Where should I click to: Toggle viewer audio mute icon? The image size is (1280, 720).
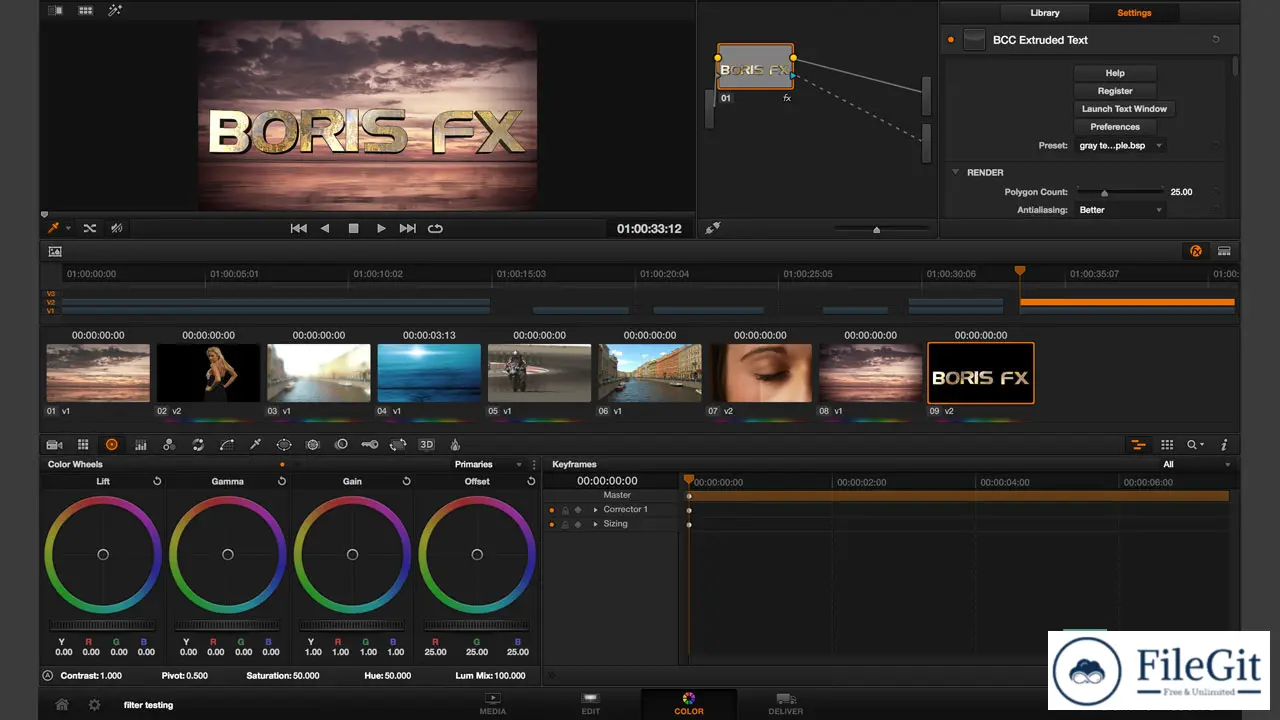(117, 228)
